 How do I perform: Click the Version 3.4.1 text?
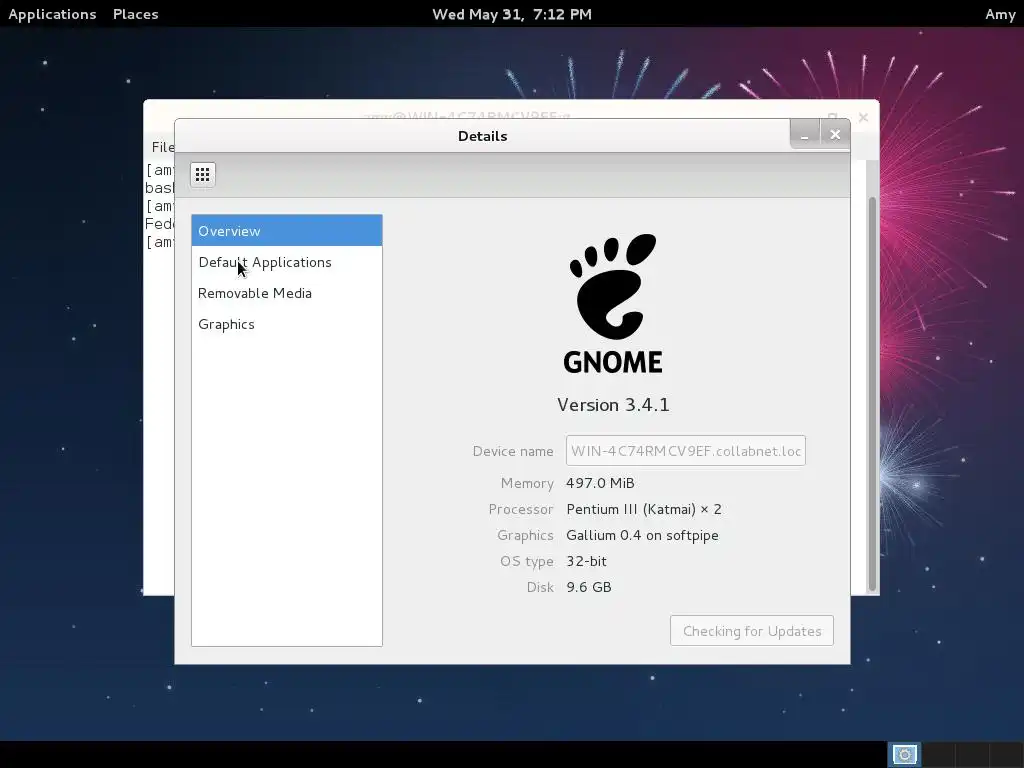pos(613,405)
